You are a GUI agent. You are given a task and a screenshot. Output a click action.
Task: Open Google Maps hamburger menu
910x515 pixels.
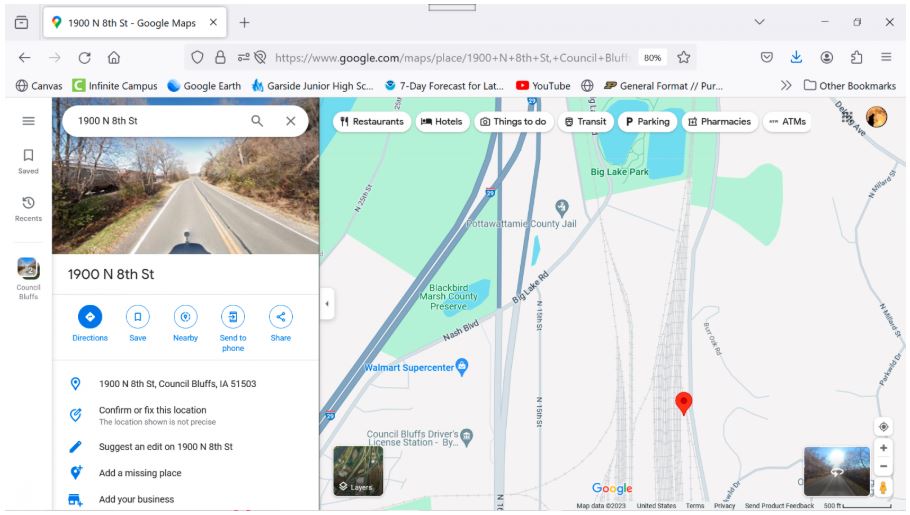28,121
